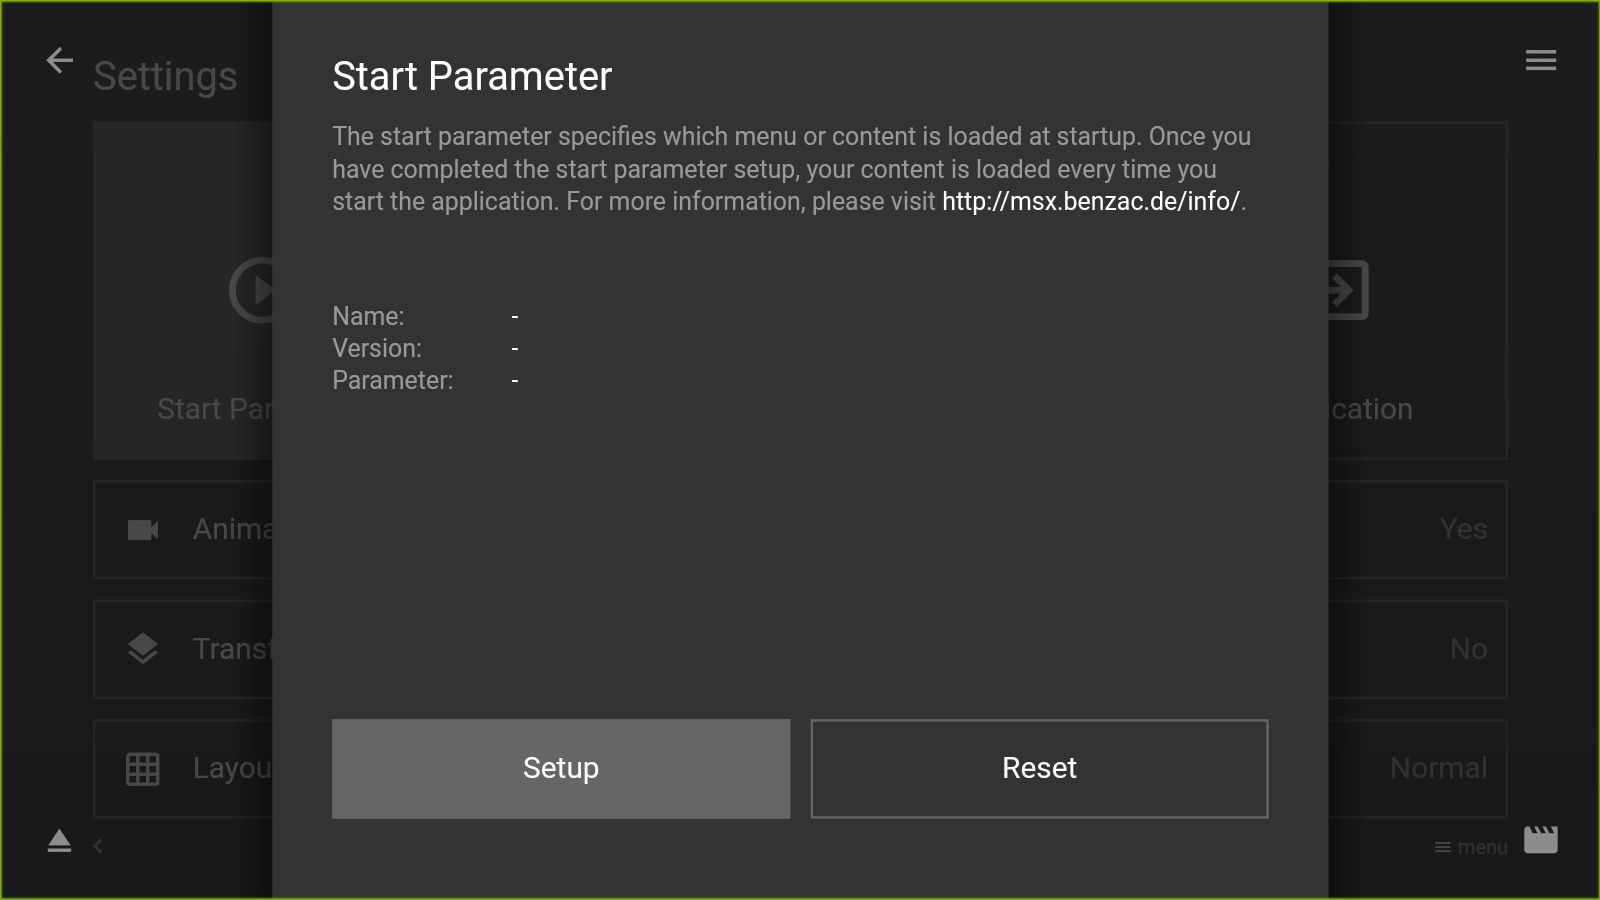Open the msx.benzac.de/info link
The width and height of the screenshot is (1600, 900).
click(x=1091, y=201)
